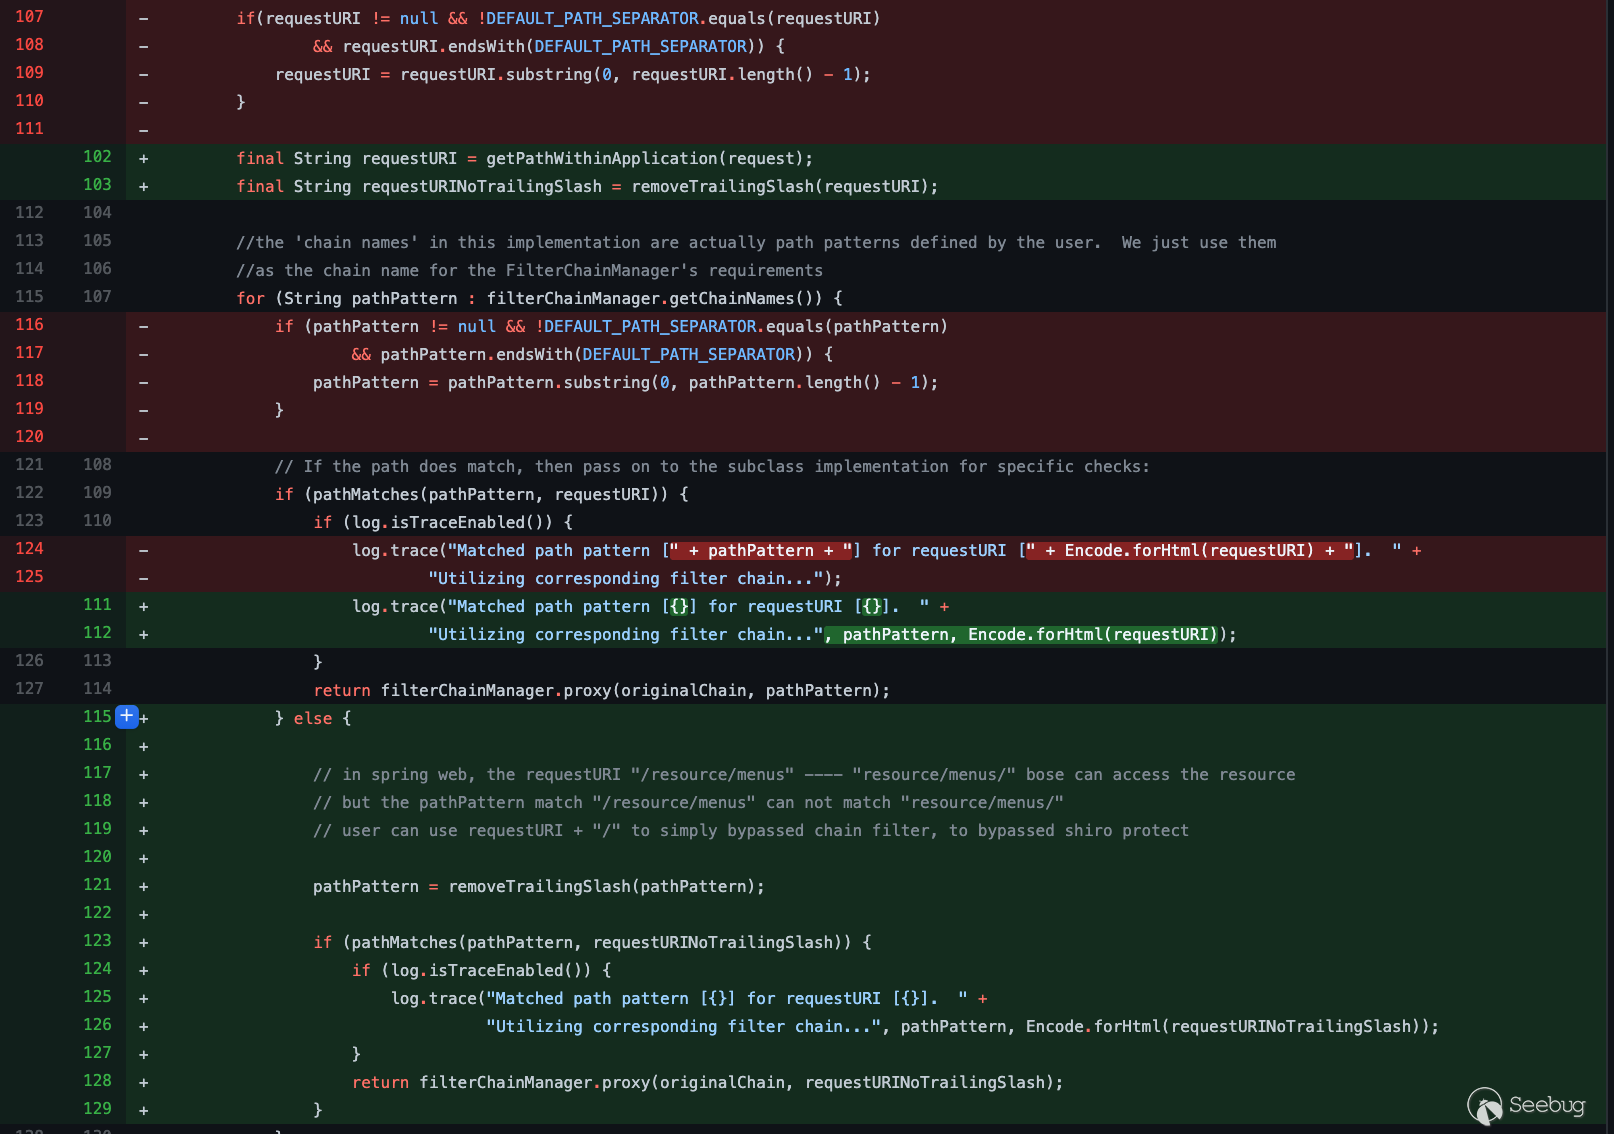Select new line number 106
The image size is (1614, 1134).
[x=97, y=269]
